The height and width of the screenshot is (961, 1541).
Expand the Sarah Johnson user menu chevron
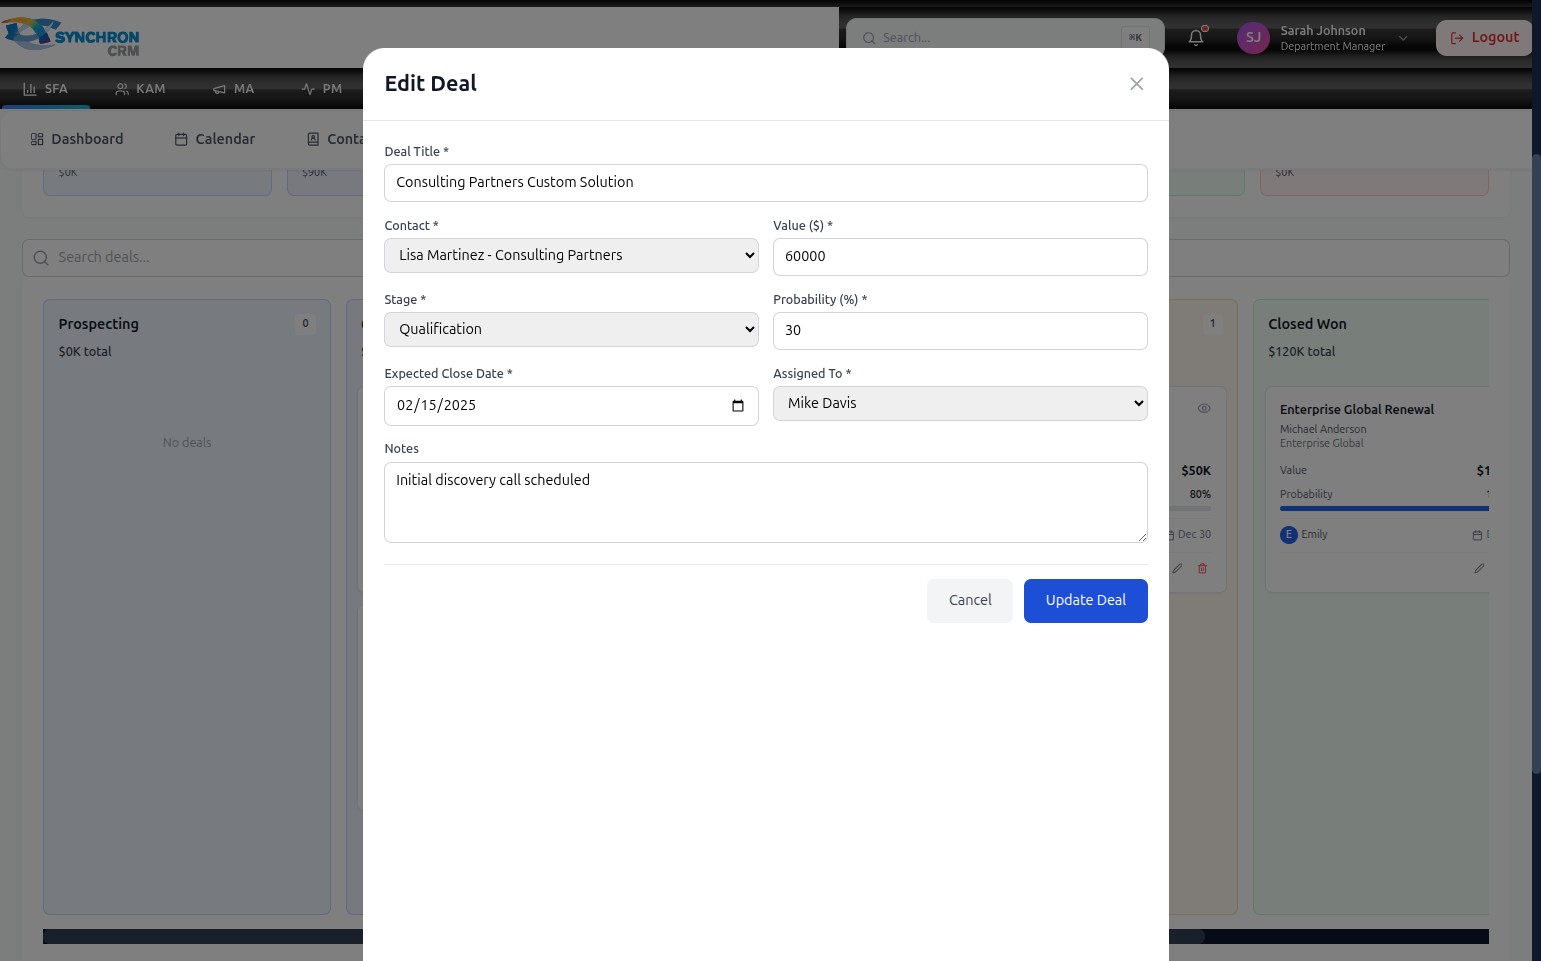1403,38
